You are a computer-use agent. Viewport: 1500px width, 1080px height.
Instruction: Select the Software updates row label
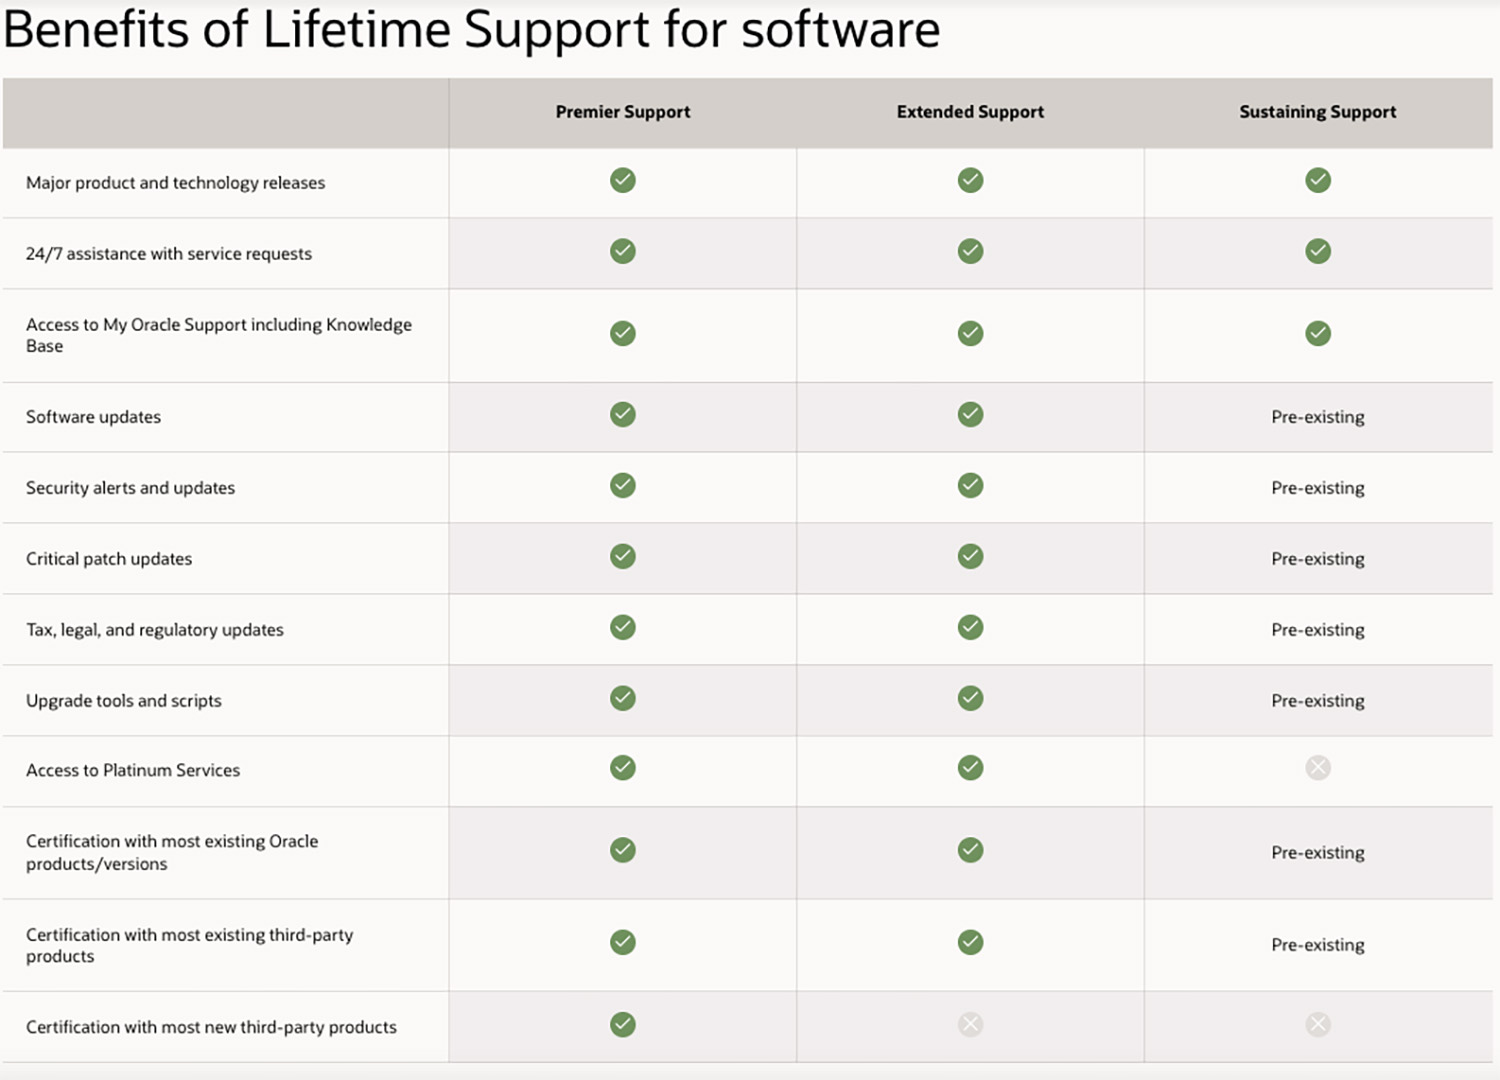93,417
